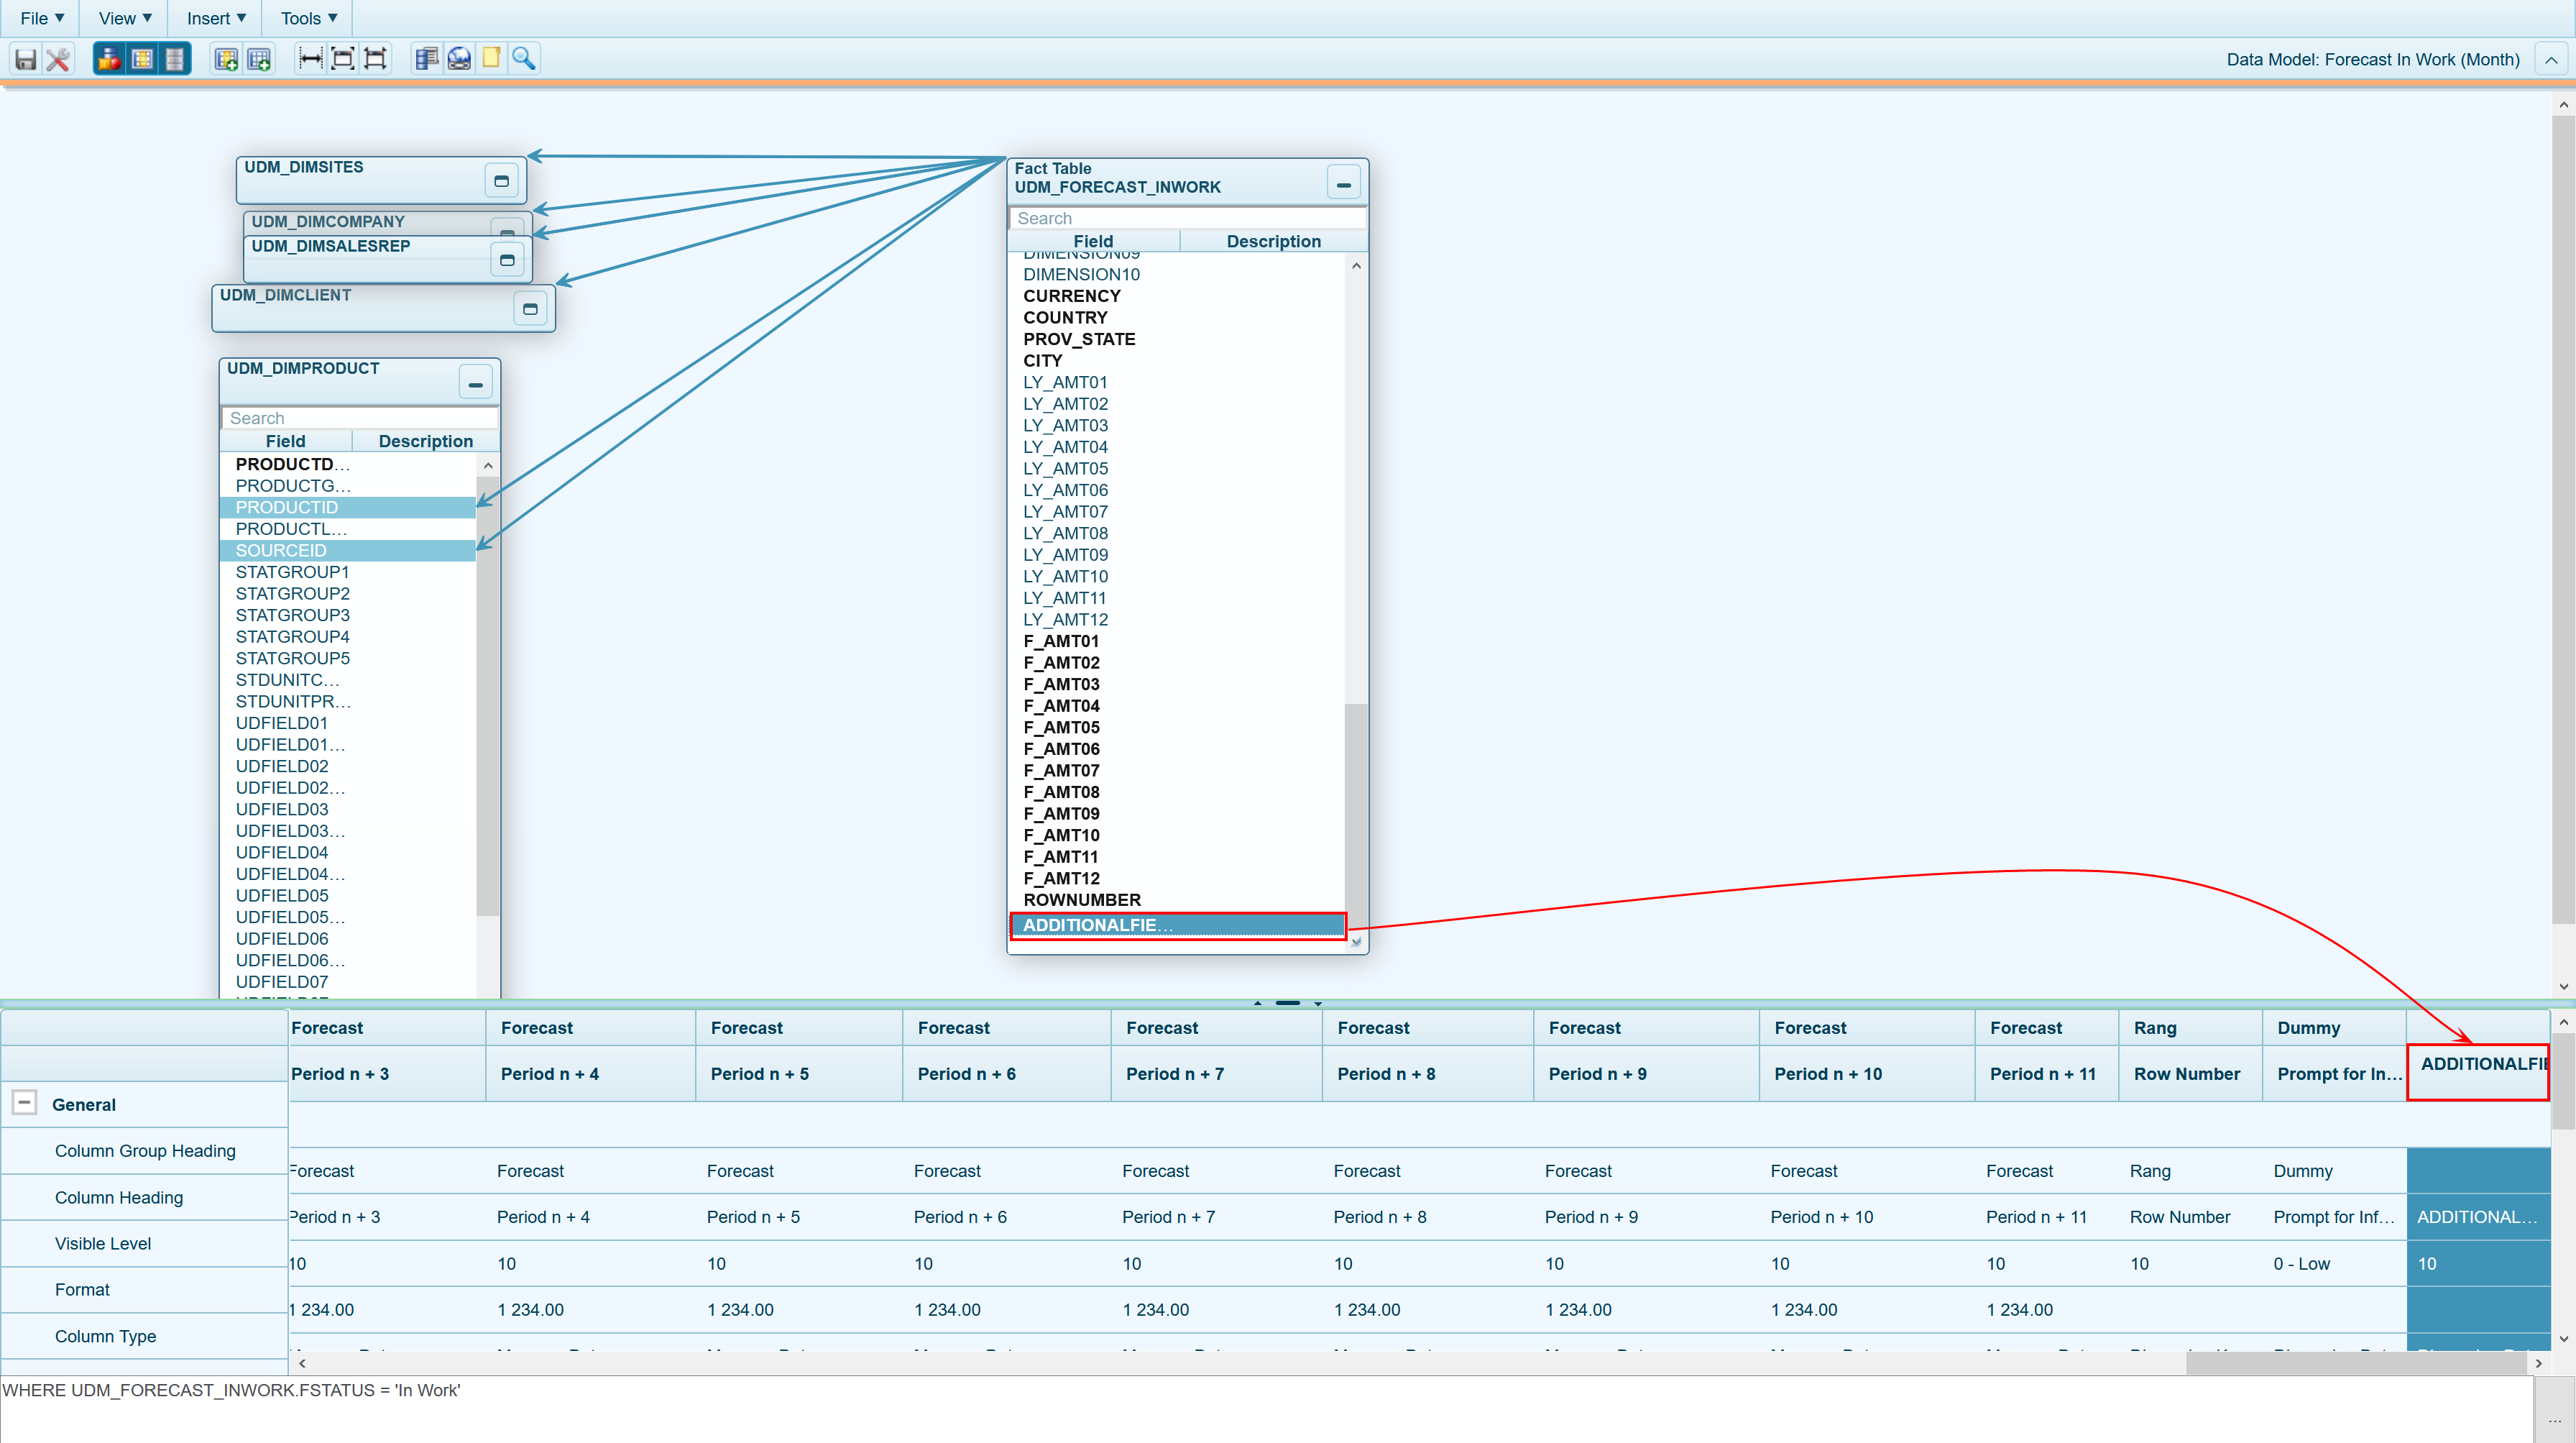
Task: Click the globe translation icon in toolbar
Action: (459, 59)
